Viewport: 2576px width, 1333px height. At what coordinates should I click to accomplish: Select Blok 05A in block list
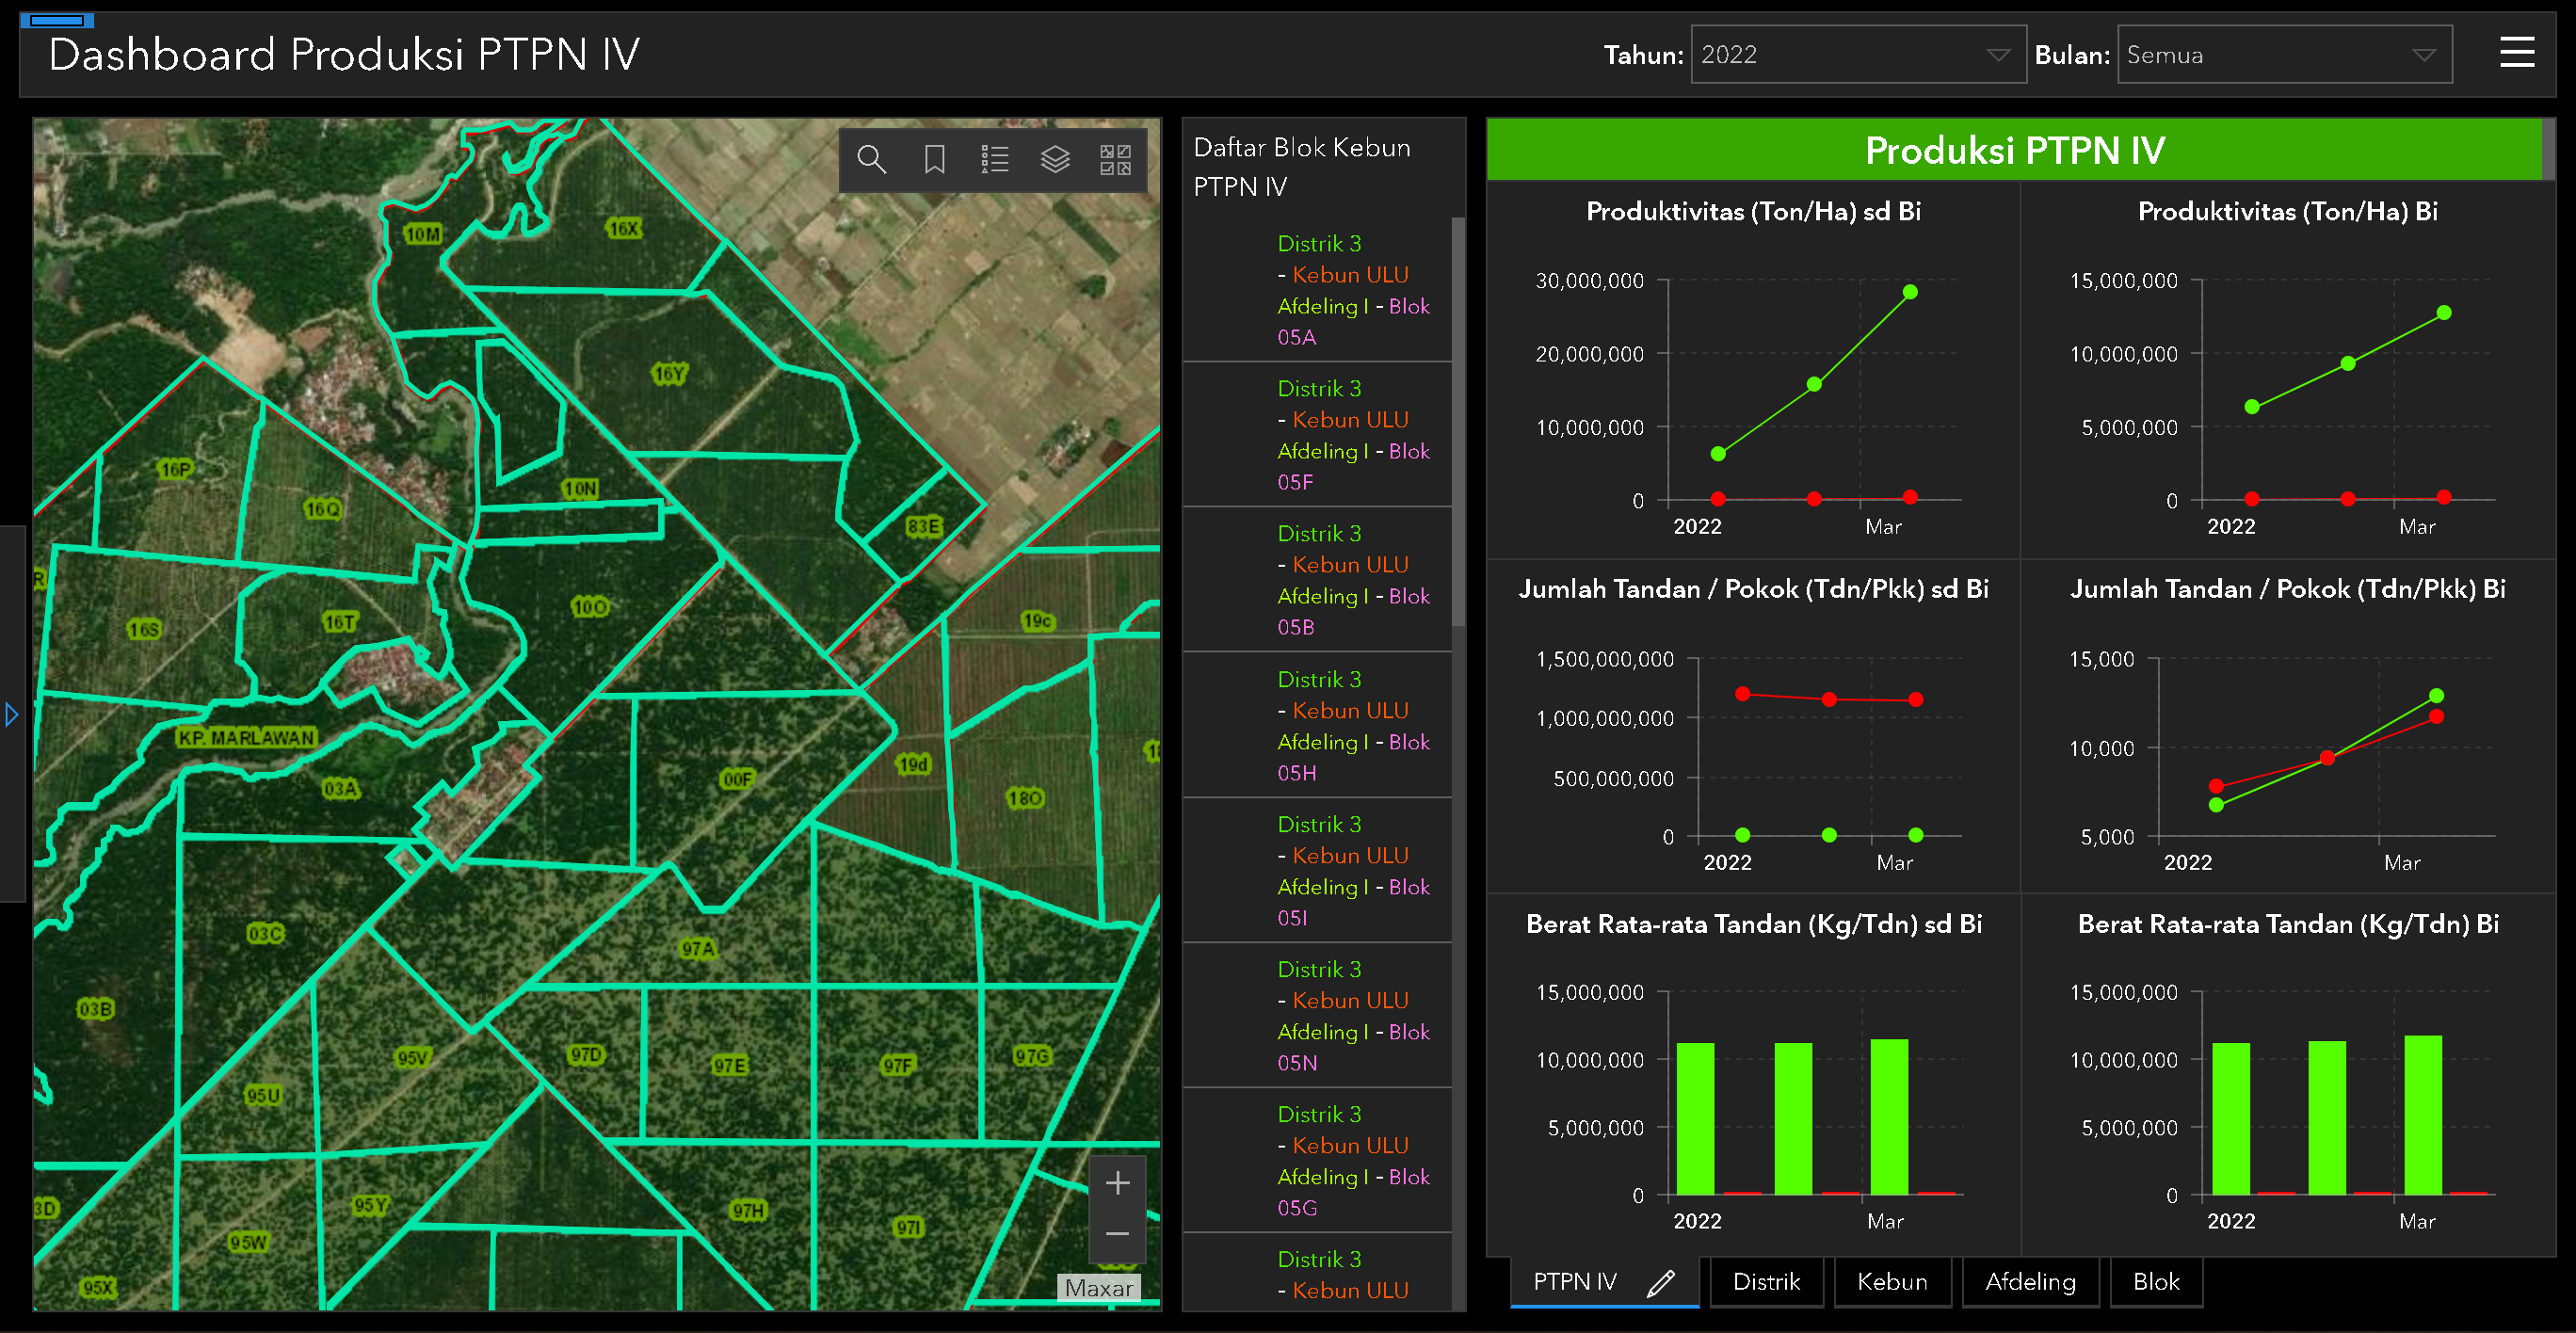[x=1317, y=290]
